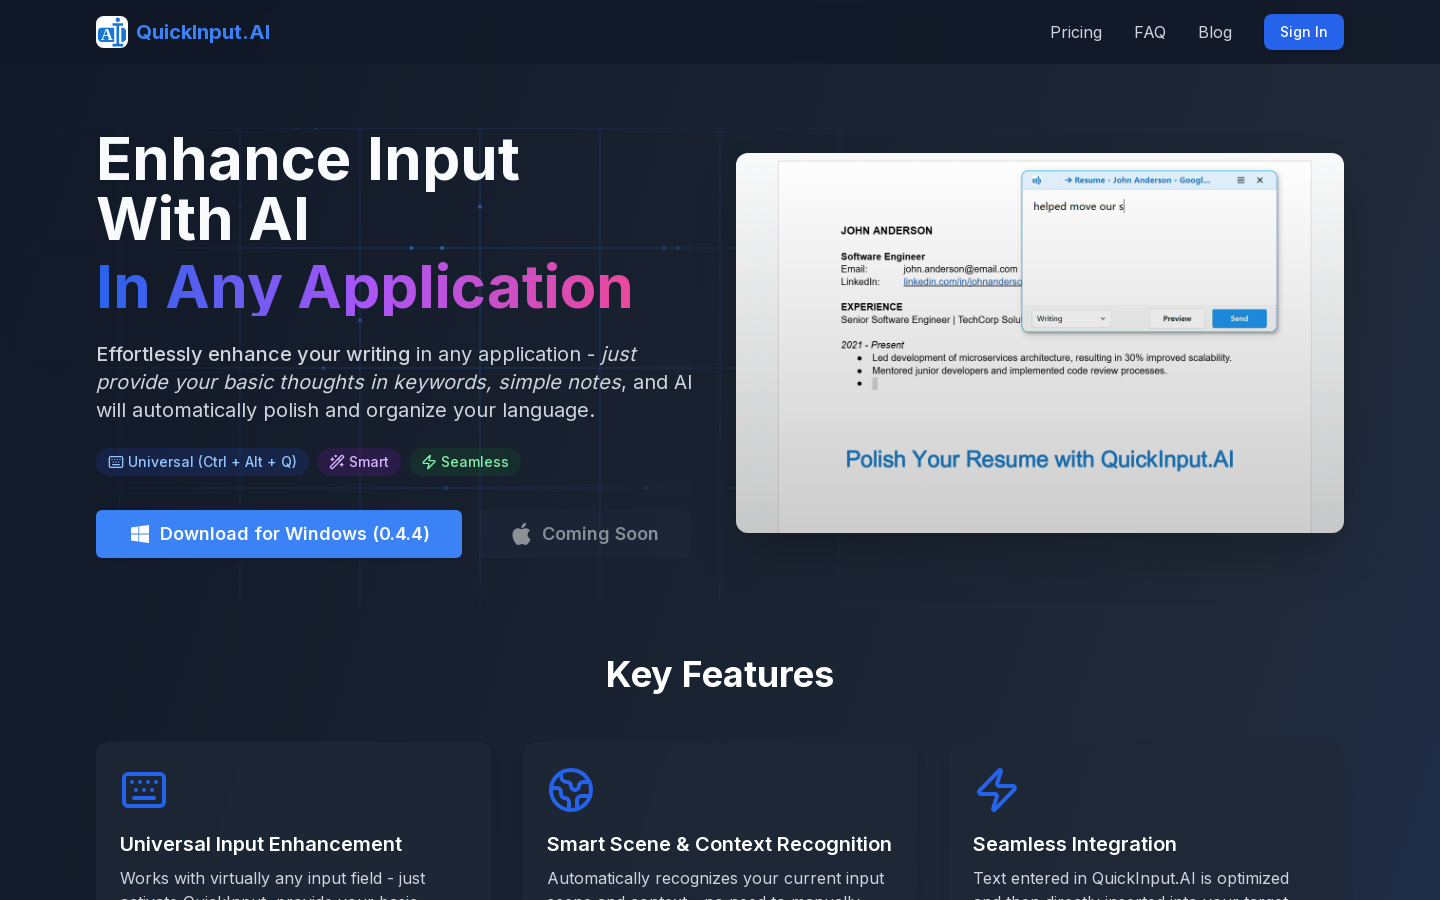Open the Pricing page
The height and width of the screenshot is (900, 1440).
[1076, 32]
